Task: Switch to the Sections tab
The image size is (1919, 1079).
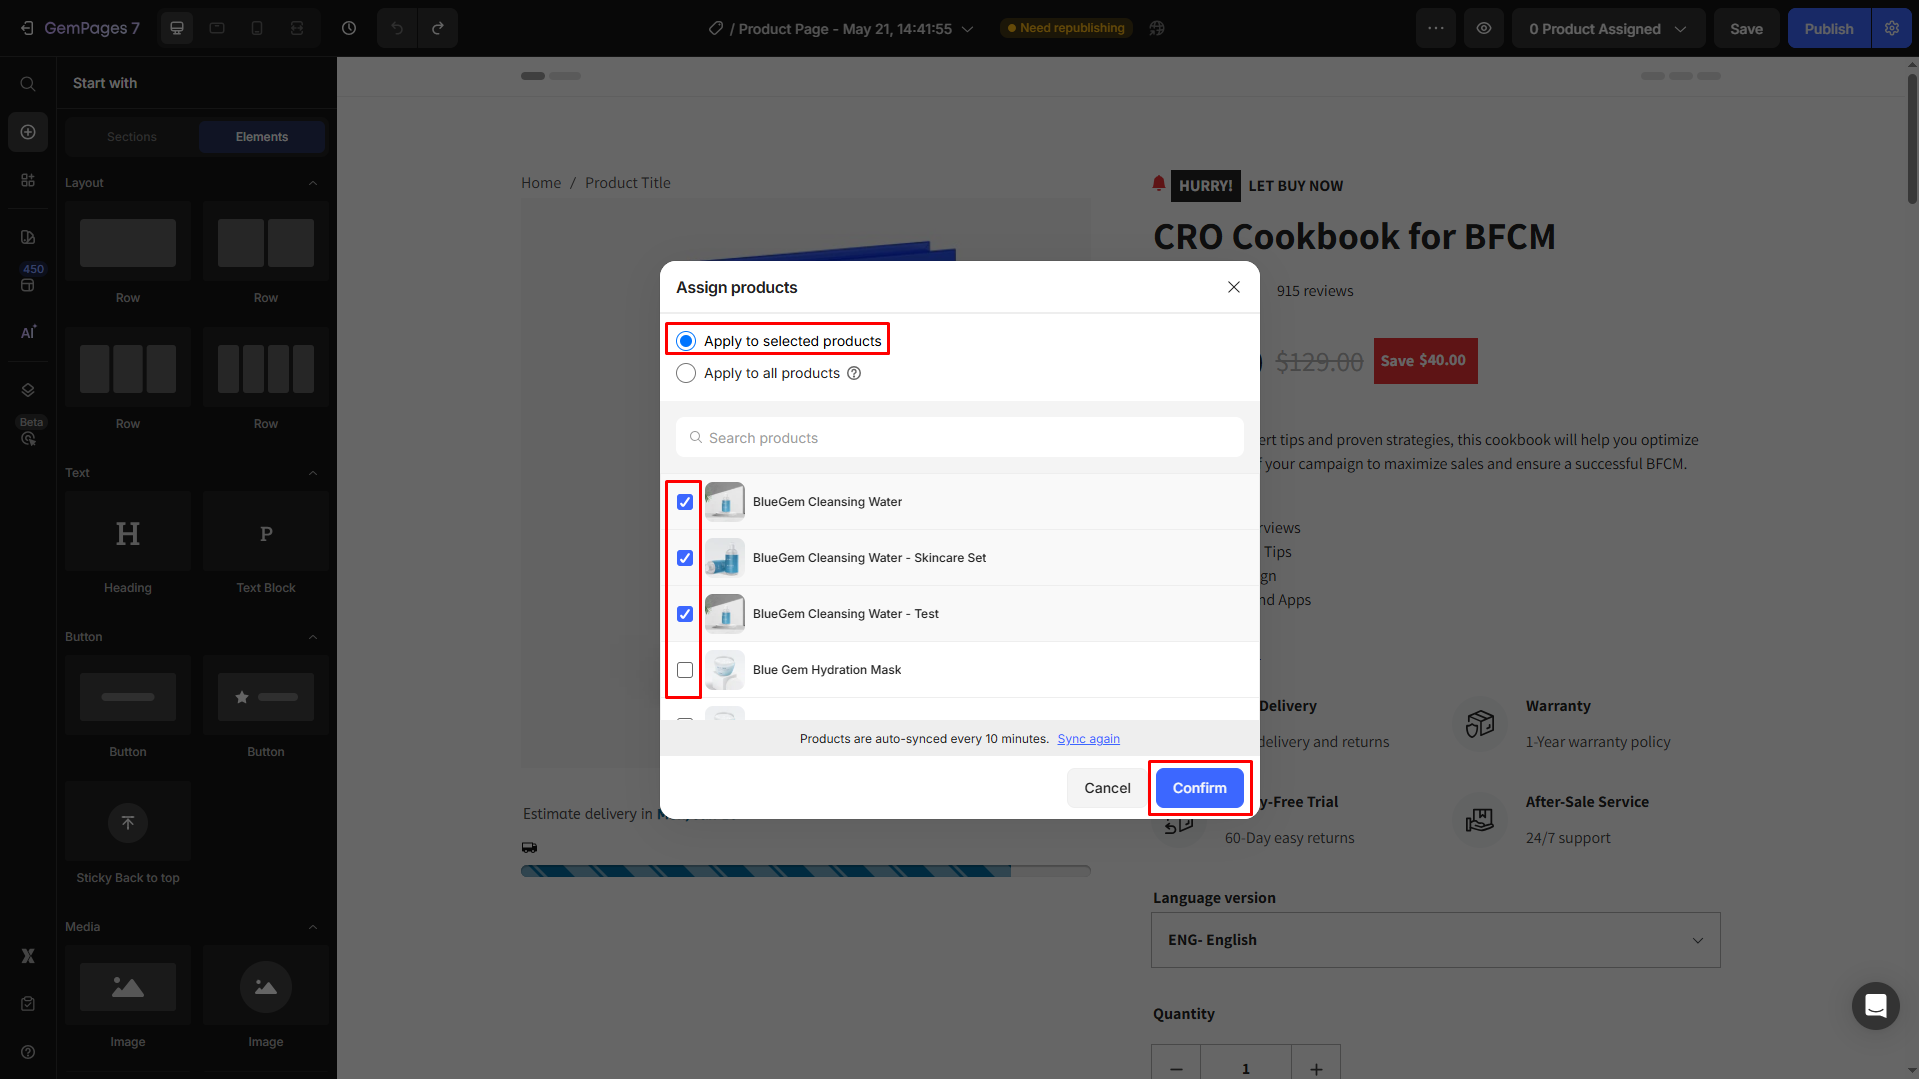Action: pyautogui.click(x=129, y=136)
